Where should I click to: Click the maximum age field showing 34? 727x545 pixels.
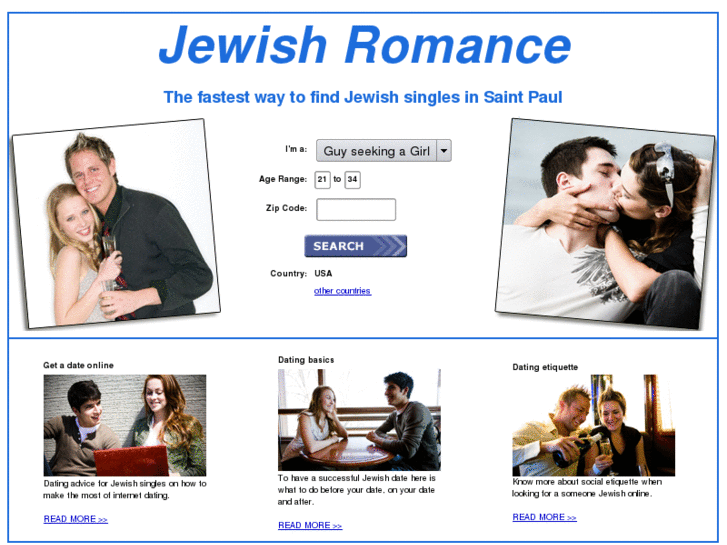(x=352, y=180)
